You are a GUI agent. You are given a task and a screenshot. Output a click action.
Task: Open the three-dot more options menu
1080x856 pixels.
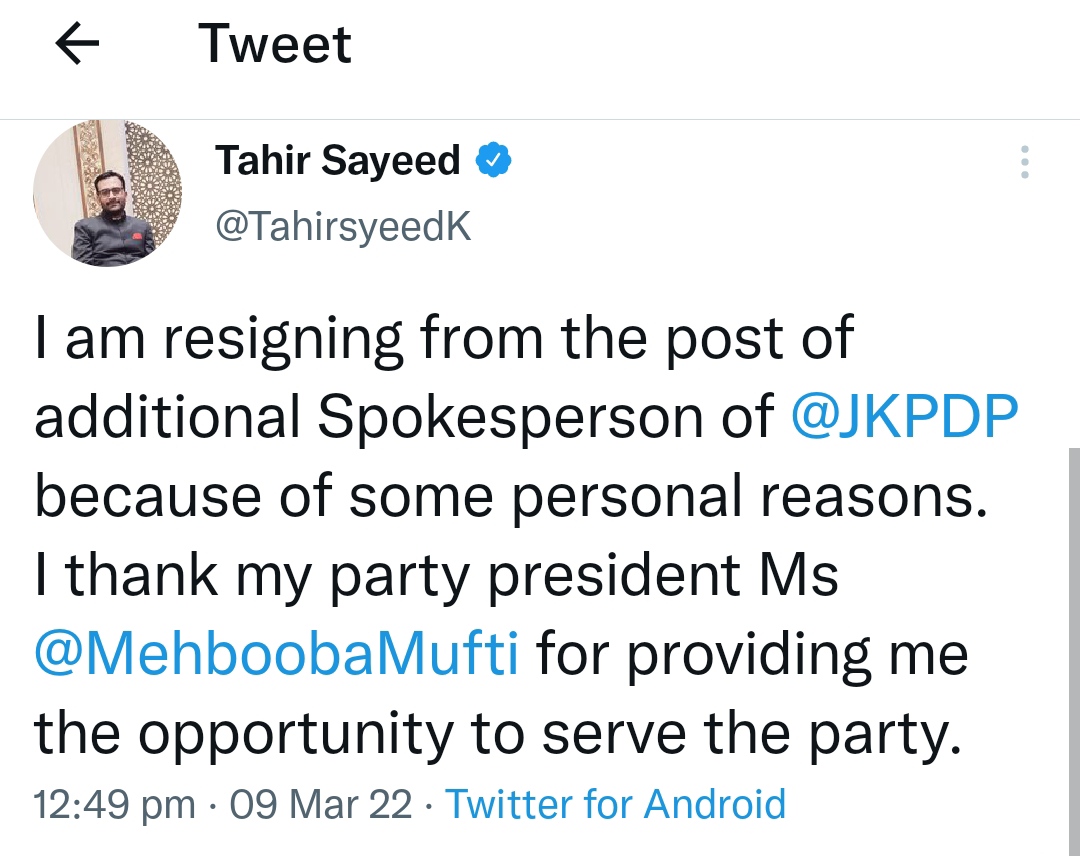tap(1023, 162)
